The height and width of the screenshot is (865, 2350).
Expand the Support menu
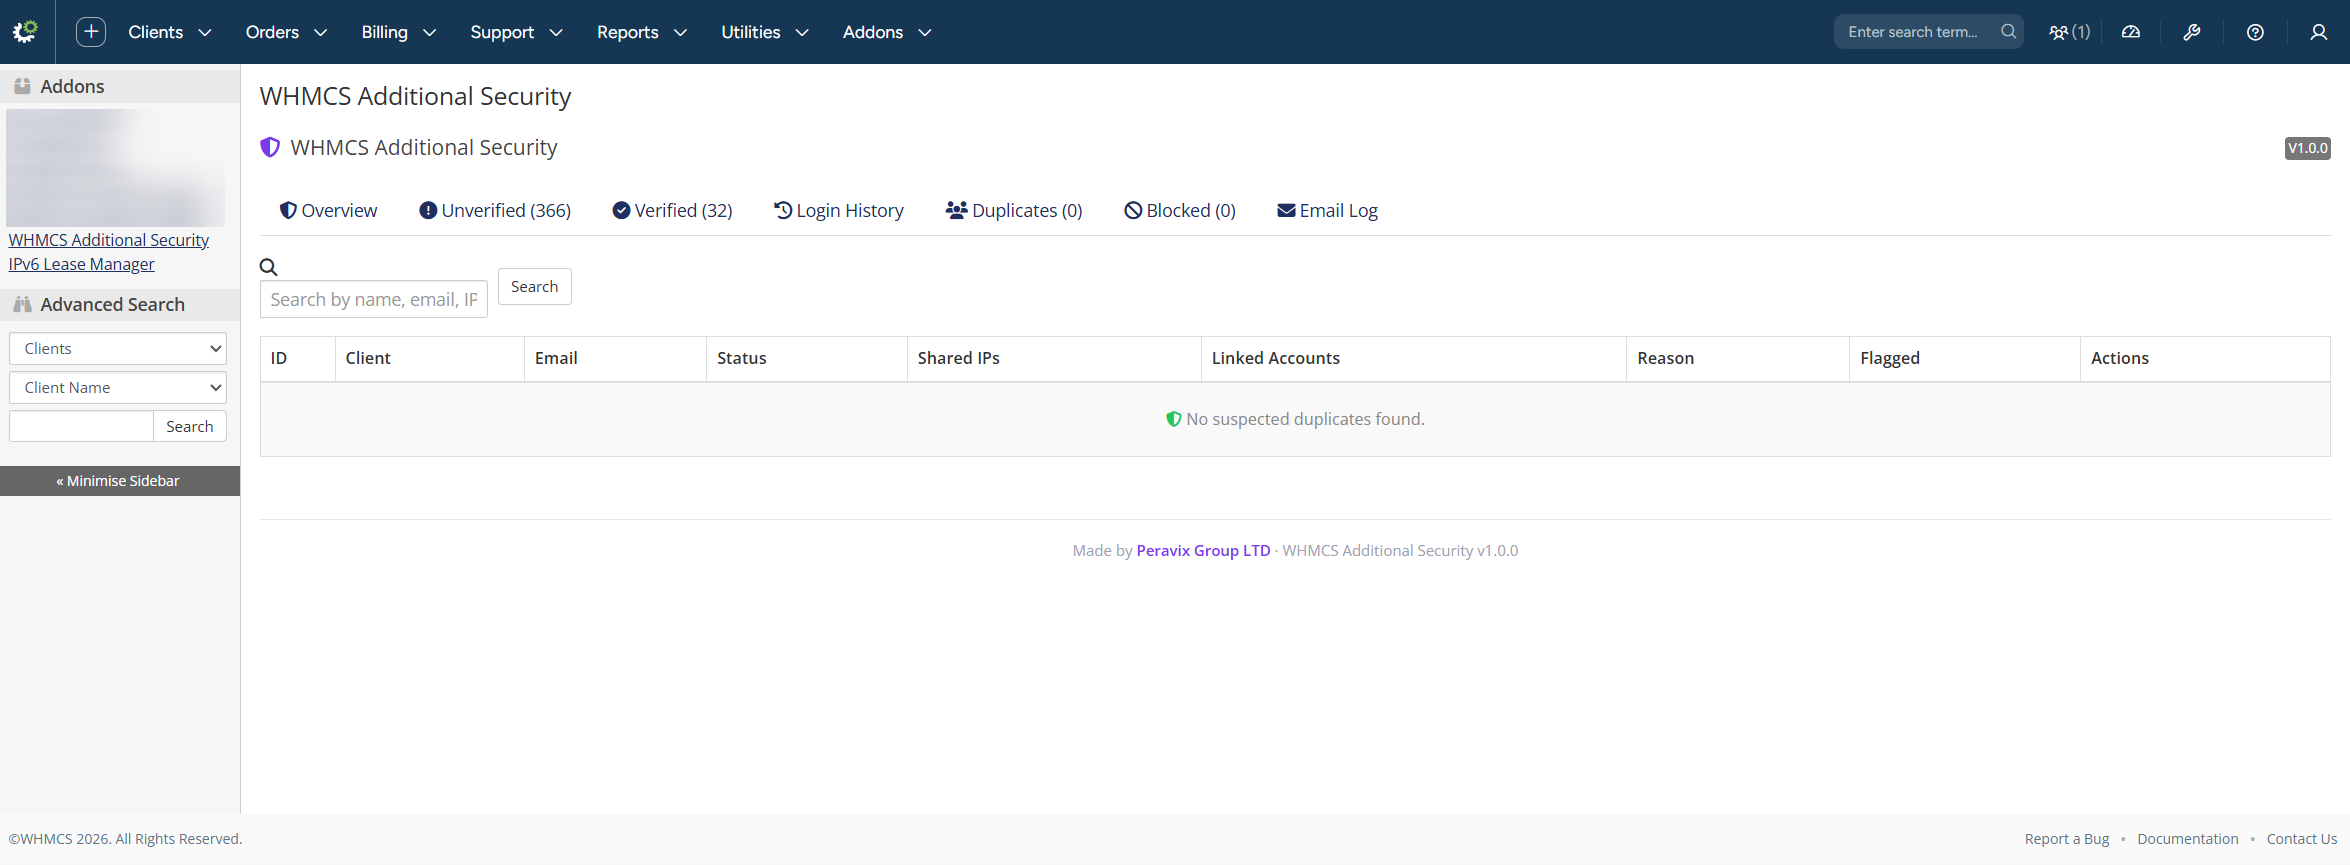pos(516,32)
